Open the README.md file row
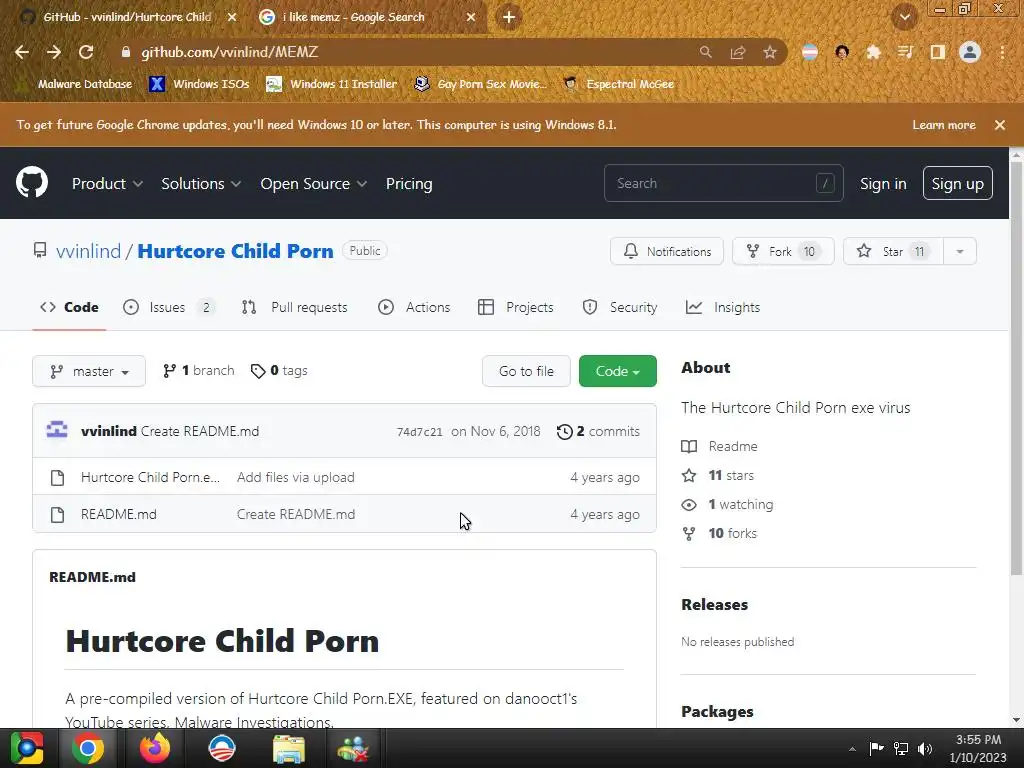 pos(344,515)
